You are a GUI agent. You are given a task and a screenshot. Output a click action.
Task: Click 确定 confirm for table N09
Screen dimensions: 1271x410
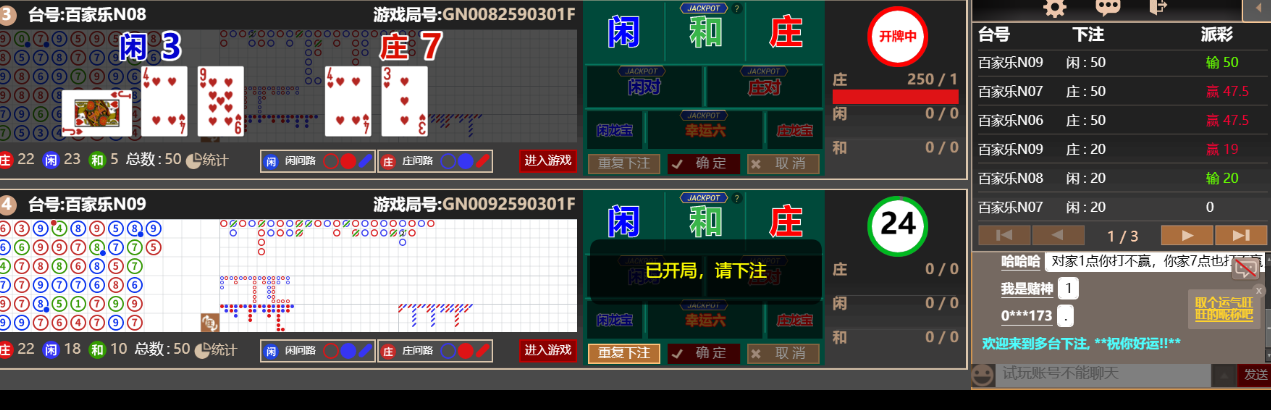704,353
